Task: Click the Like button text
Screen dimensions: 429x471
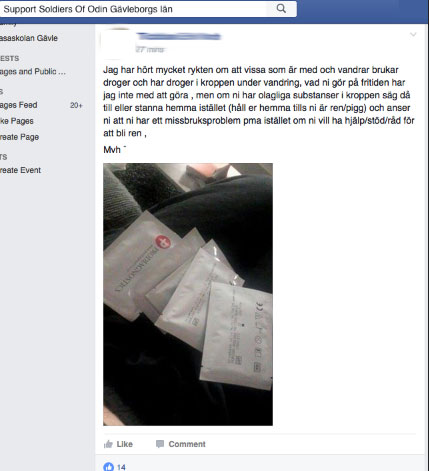Action: 125,444
